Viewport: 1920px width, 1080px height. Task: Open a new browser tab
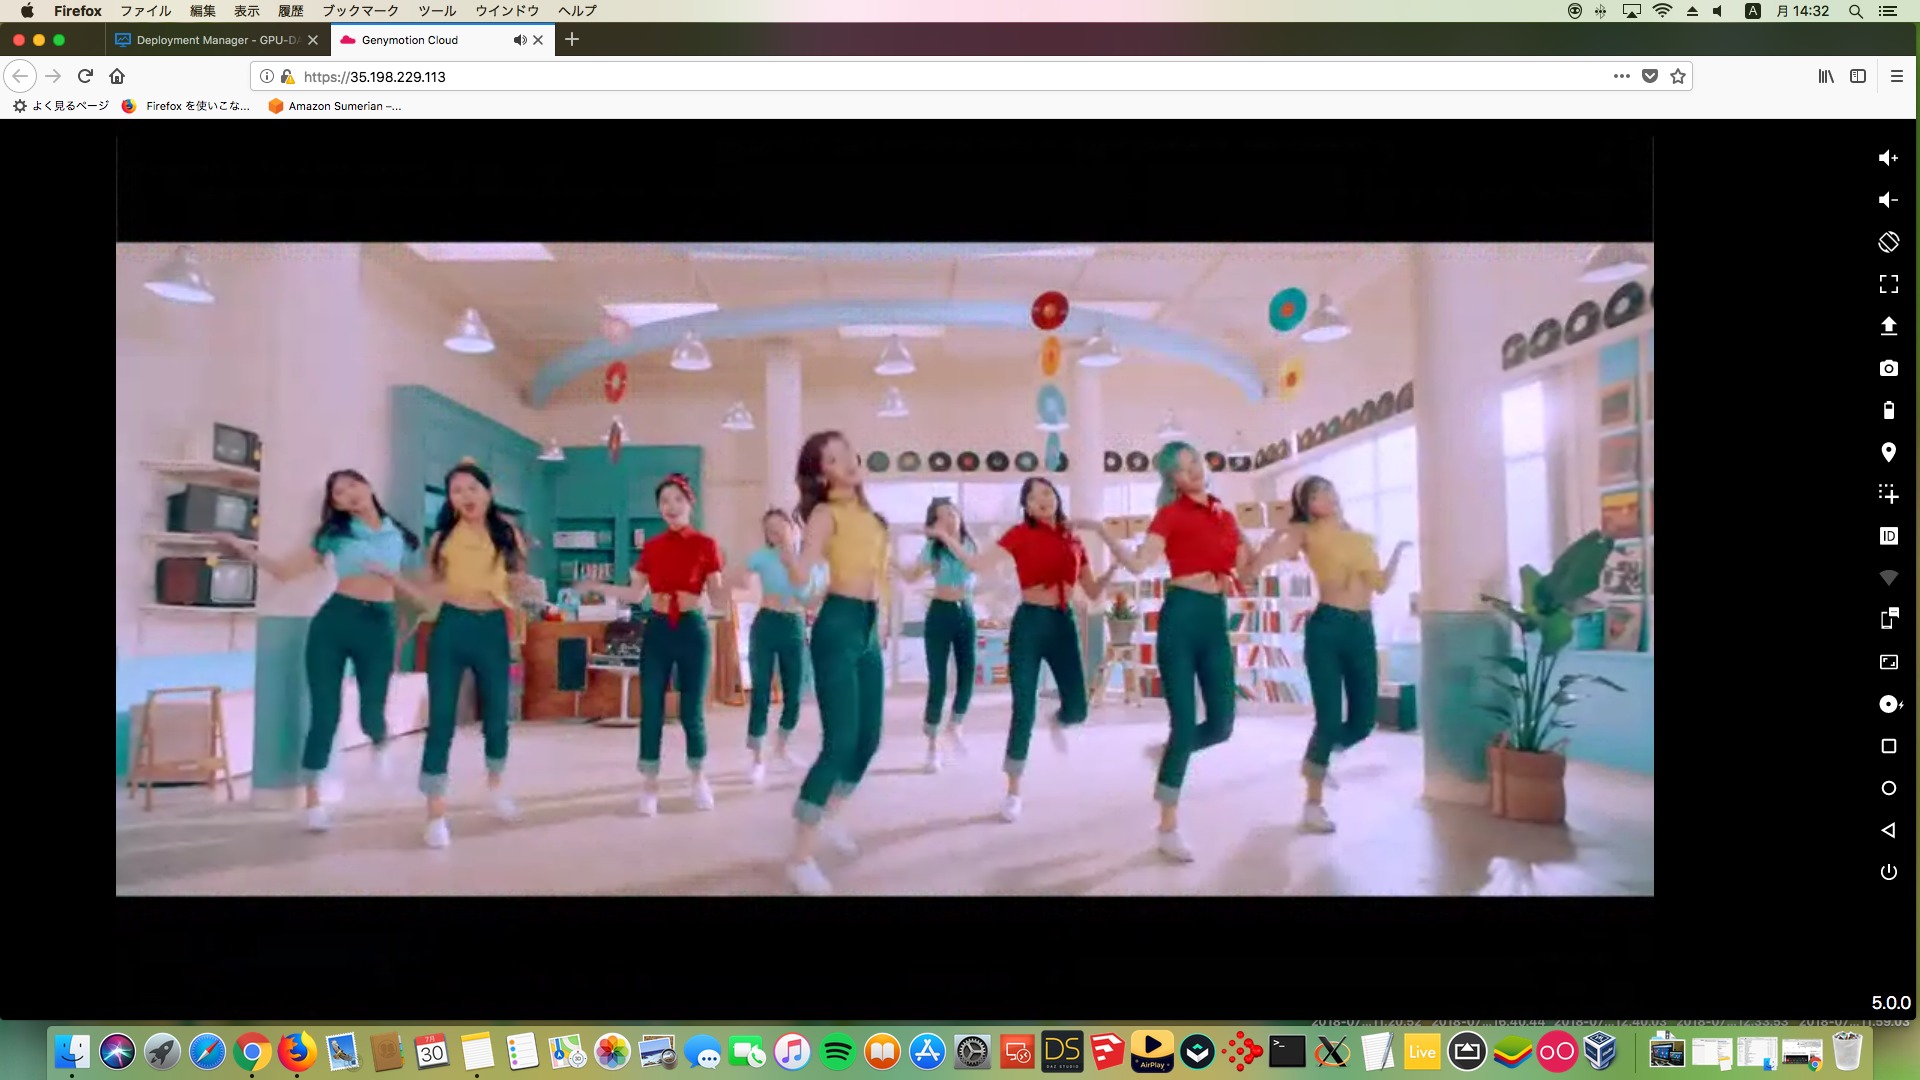pos(572,39)
